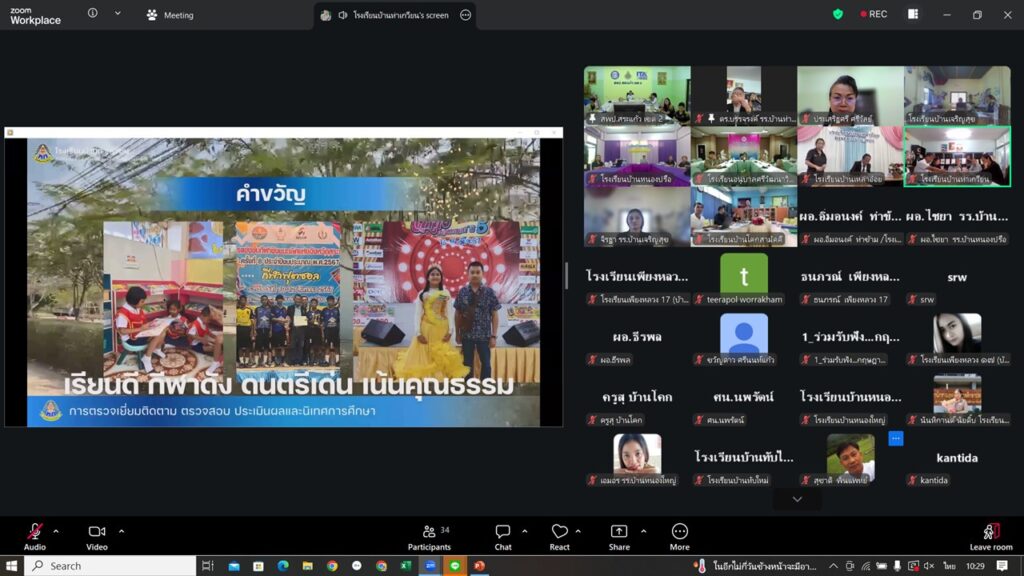Select the teerapol worrakham participant tile
This screenshot has height=576, width=1024.
click(744, 280)
